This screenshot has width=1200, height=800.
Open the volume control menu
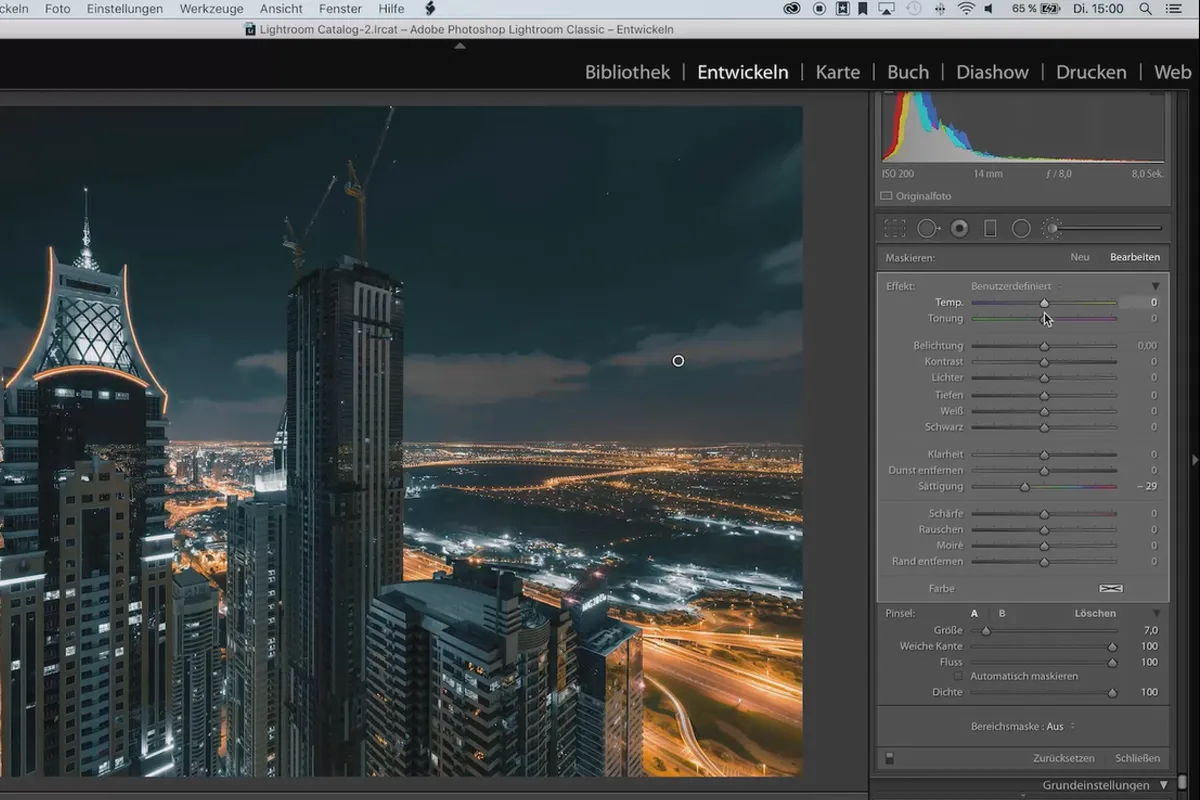(989, 9)
